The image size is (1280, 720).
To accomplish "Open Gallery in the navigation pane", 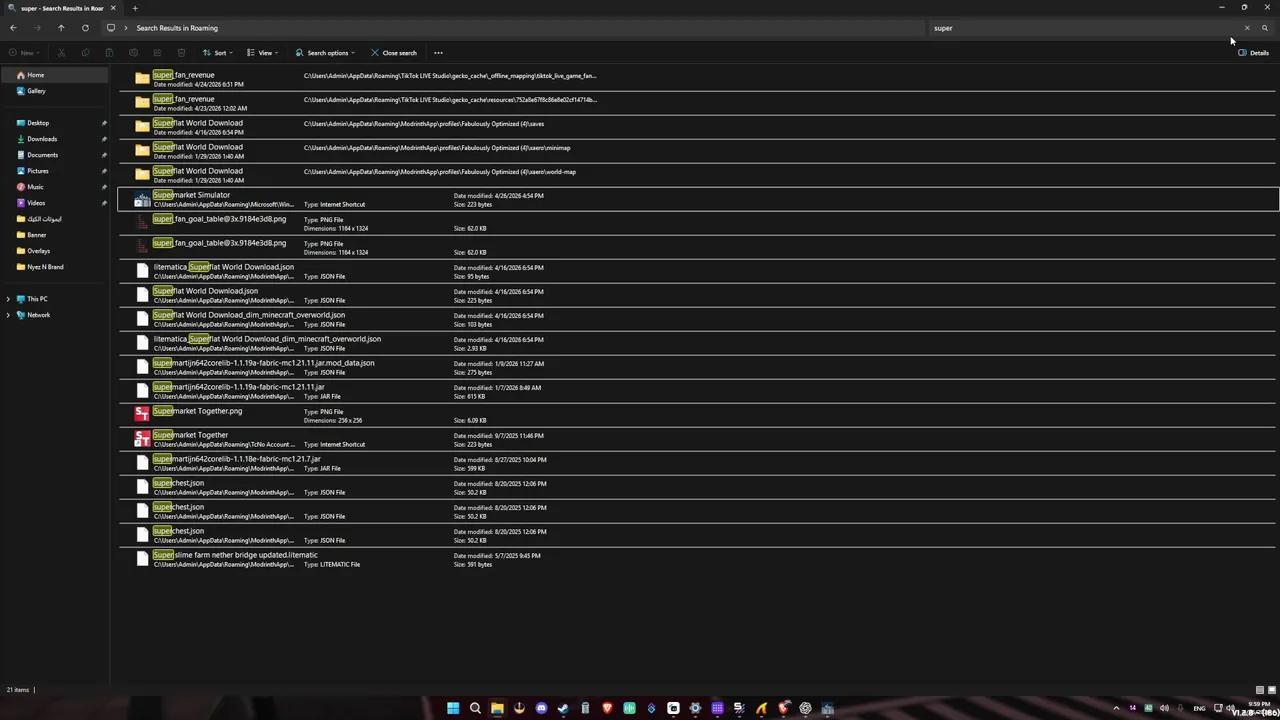I will 55,91.
